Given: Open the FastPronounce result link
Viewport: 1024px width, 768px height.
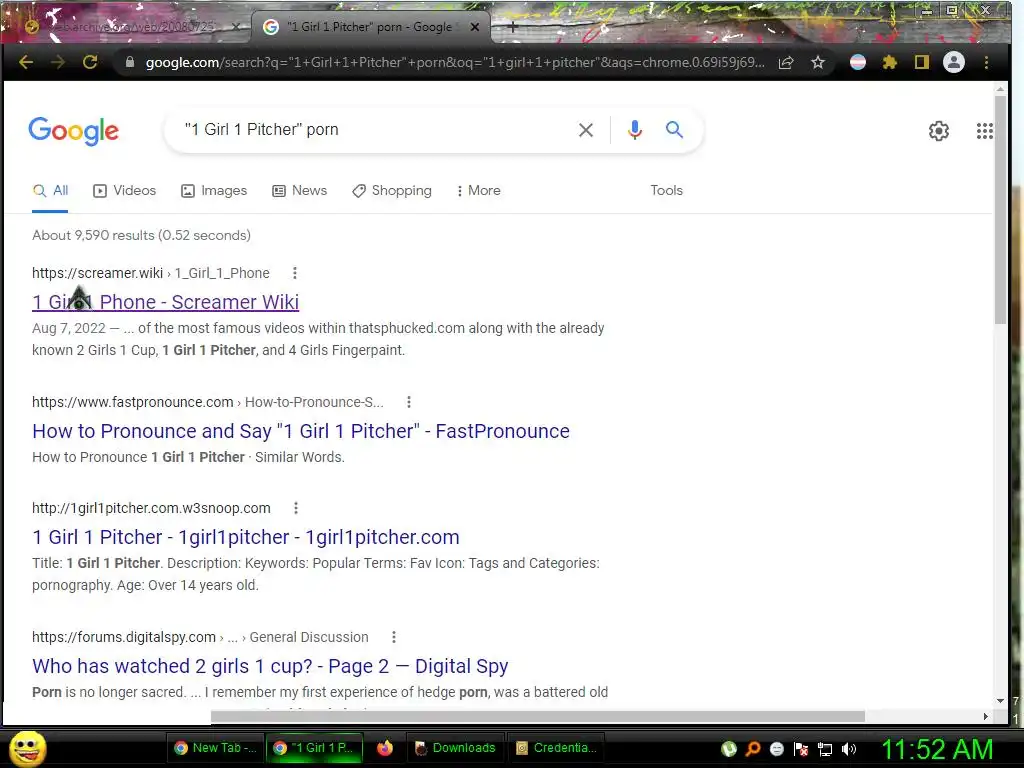Looking at the screenshot, I should click(x=301, y=431).
